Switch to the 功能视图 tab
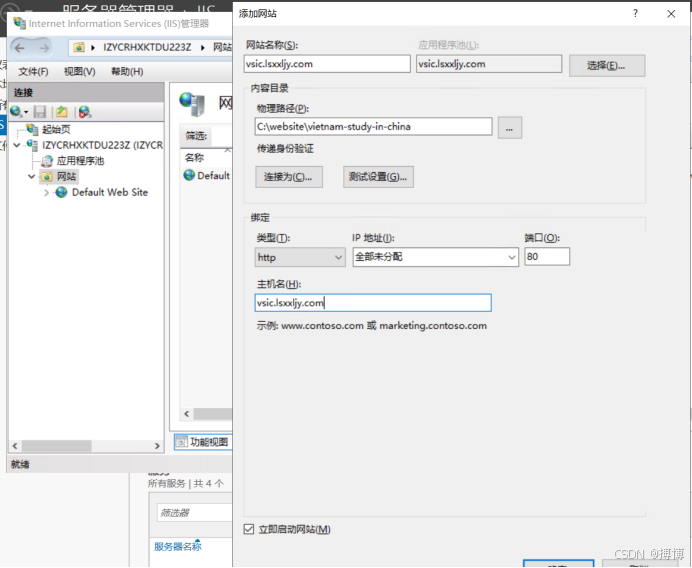The image size is (692, 568). tap(203, 442)
